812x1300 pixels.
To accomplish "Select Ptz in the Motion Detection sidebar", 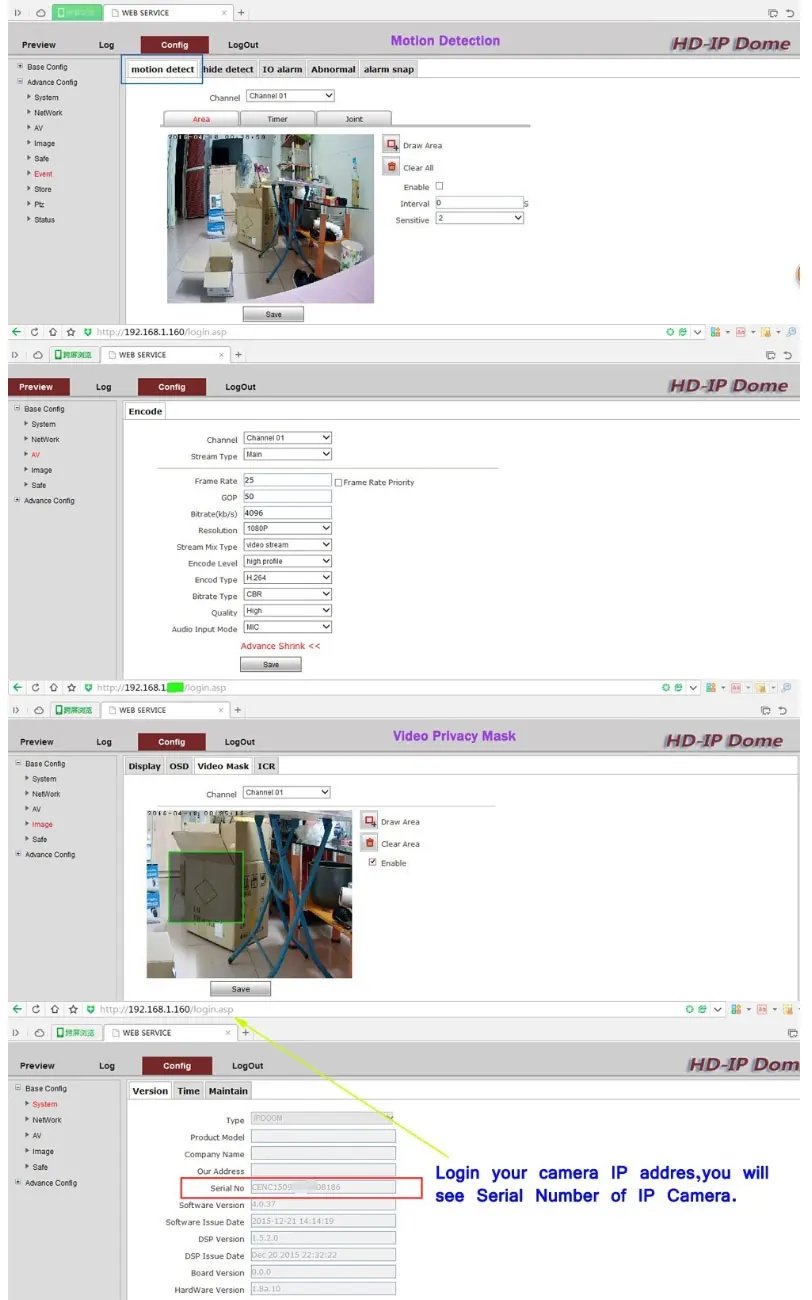I will [x=39, y=204].
